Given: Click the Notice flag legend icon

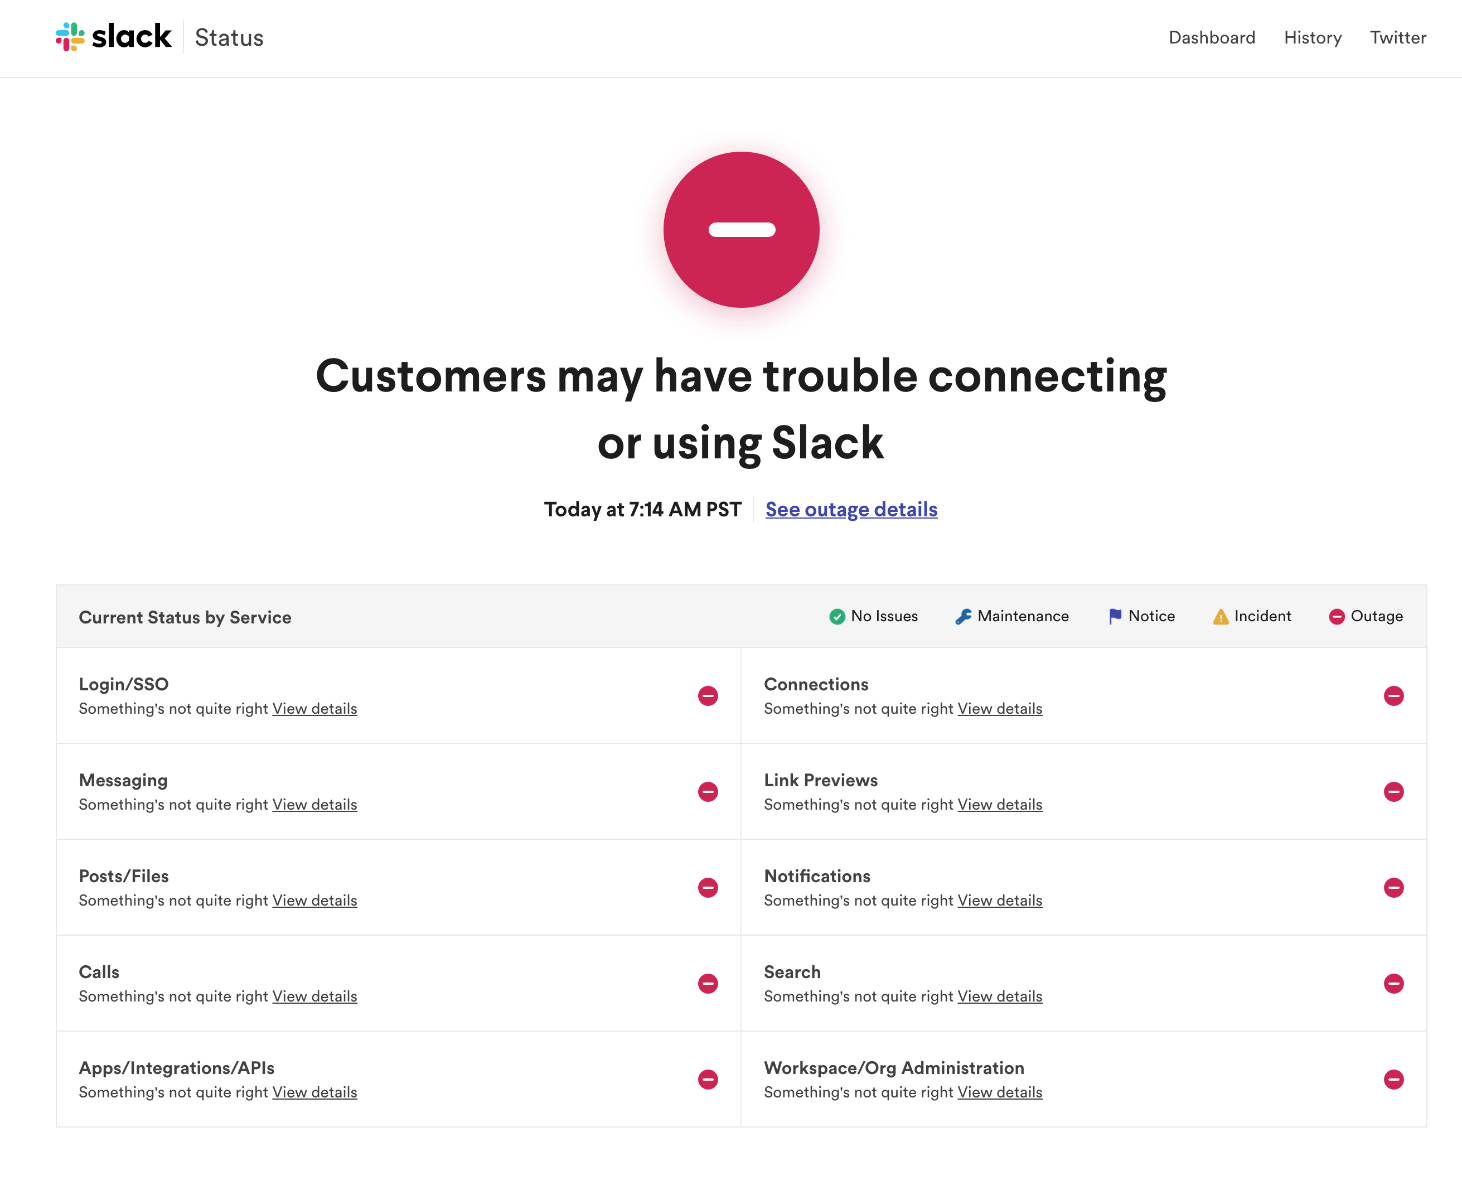Looking at the screenshot, I should [1115, 617].
